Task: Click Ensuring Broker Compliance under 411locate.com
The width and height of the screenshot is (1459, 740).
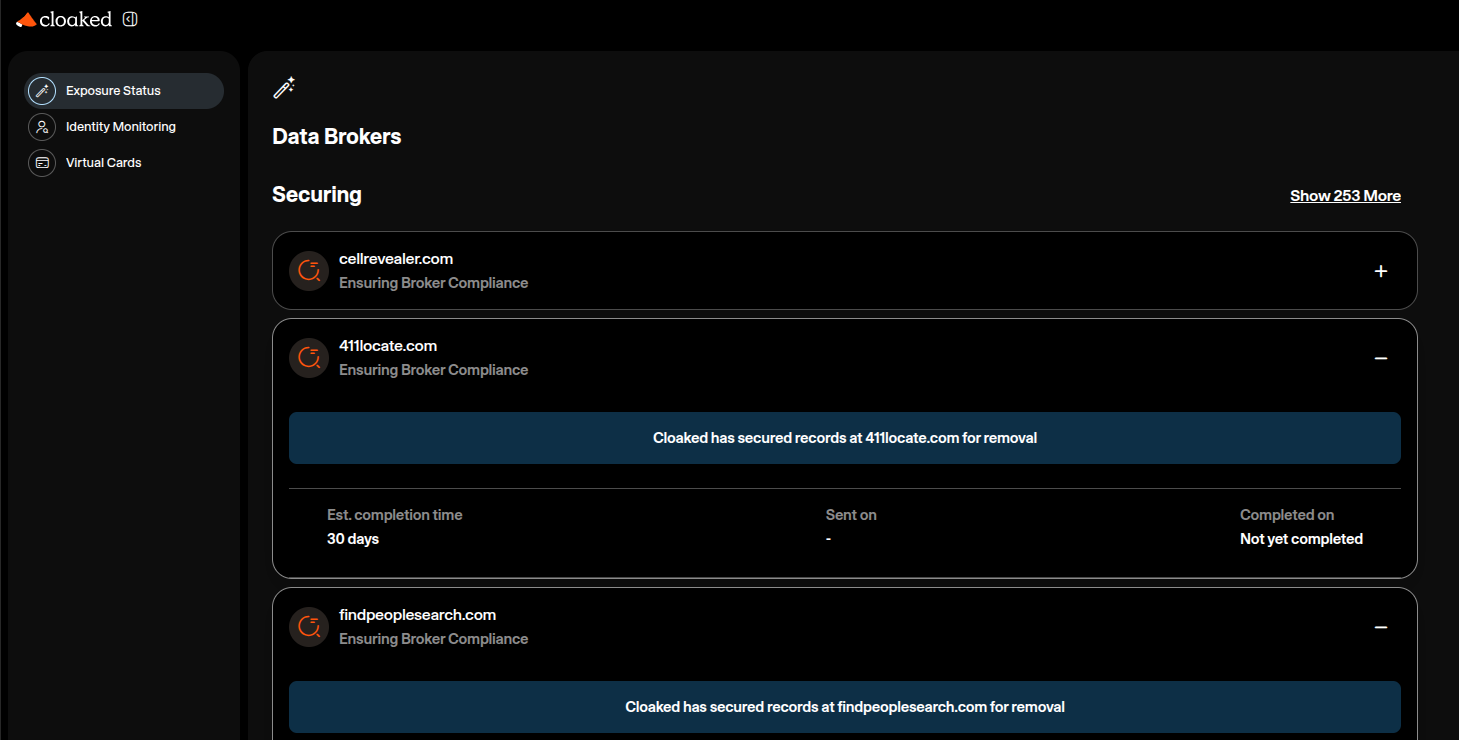Action: click(x=434, y=370)
